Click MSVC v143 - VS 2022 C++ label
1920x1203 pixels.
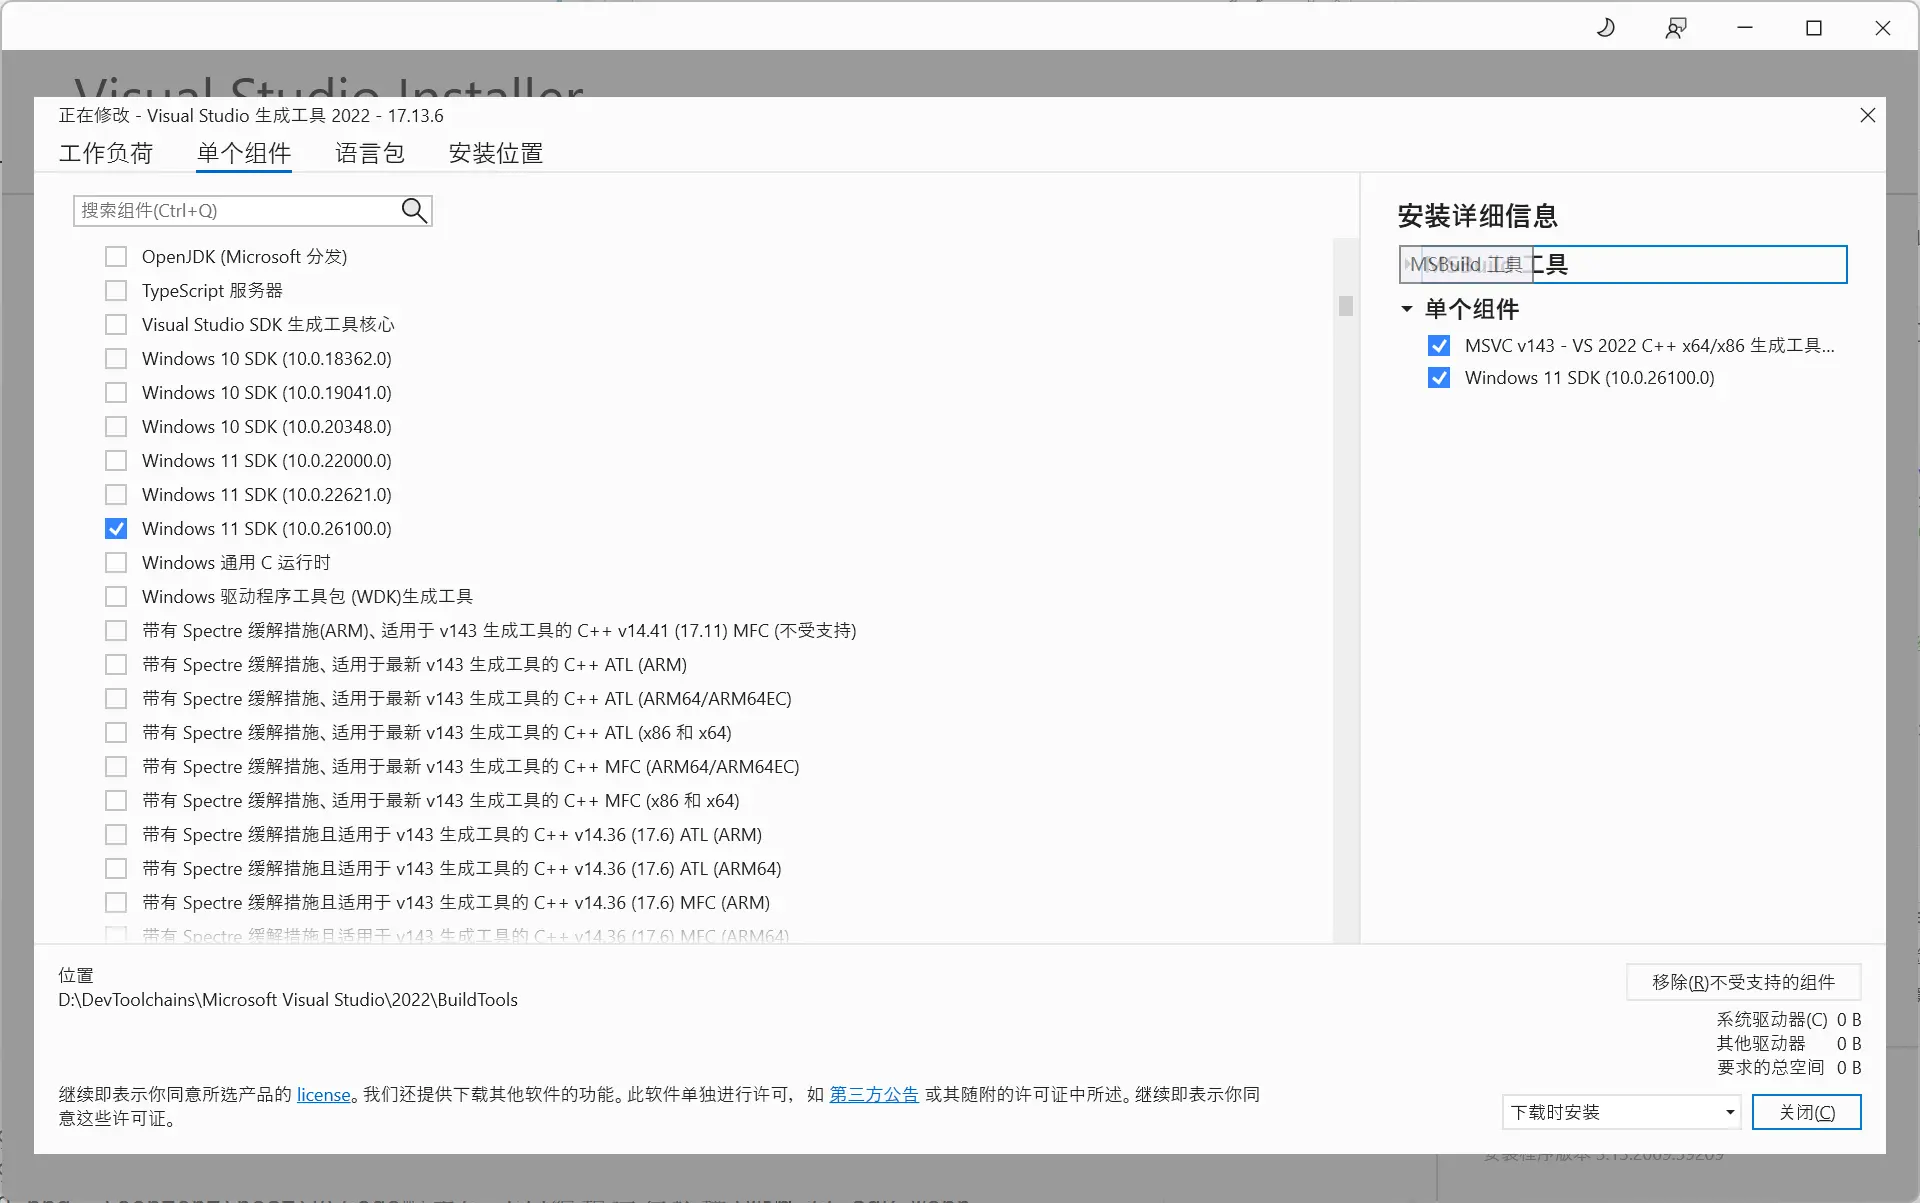pyautogui.click(x=1650, y=346)
